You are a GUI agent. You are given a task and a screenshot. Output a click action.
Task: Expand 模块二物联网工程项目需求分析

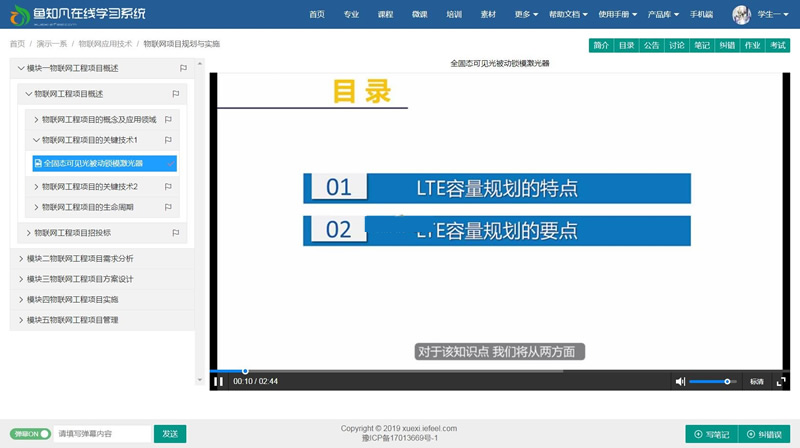(21, 259)
